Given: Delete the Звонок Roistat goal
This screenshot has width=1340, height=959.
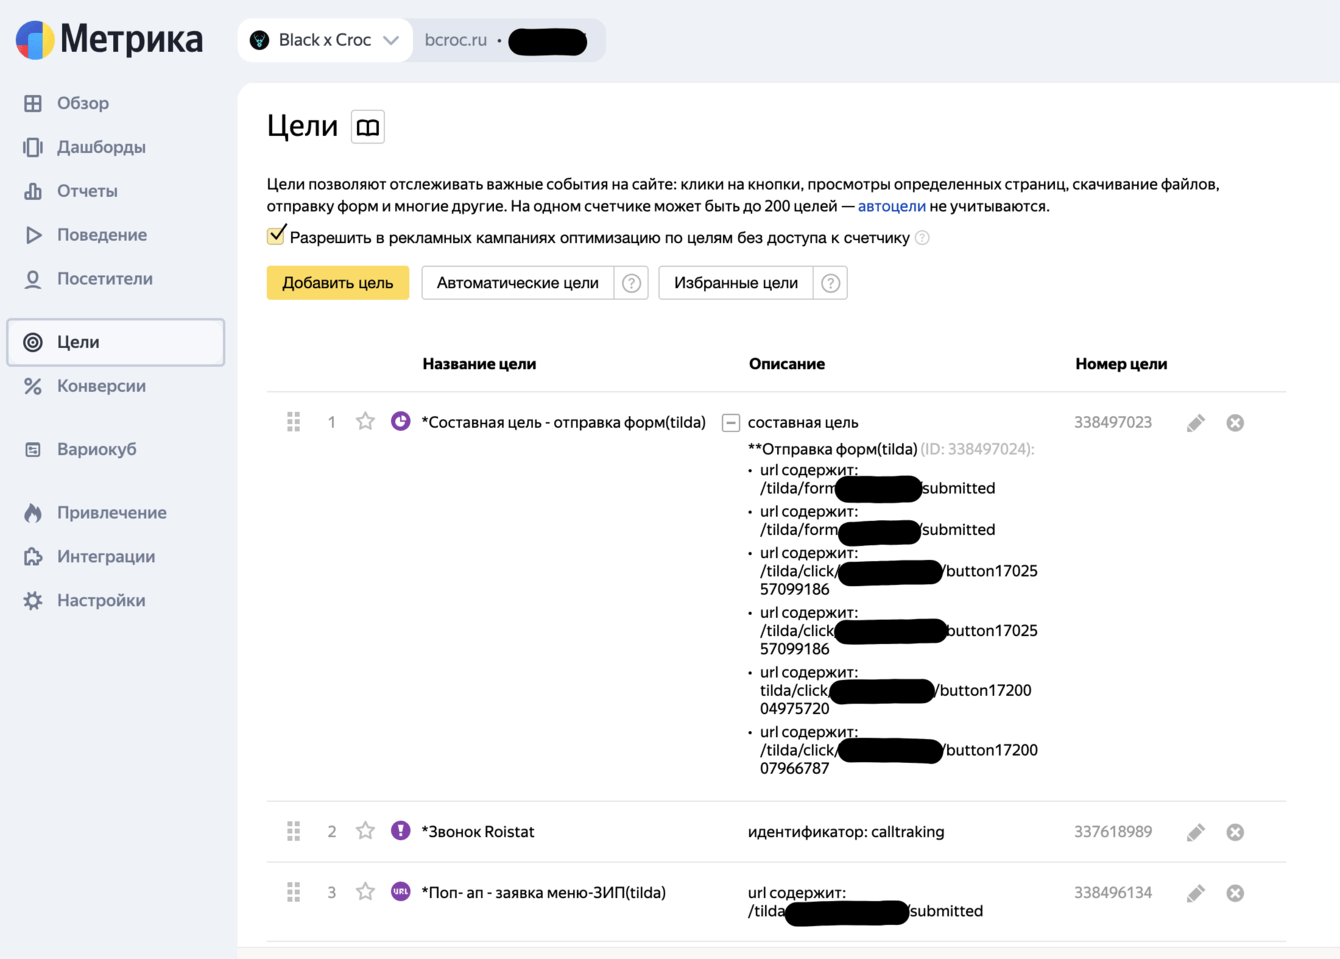Looking at the screenshot, I should tap(1235, 832).
